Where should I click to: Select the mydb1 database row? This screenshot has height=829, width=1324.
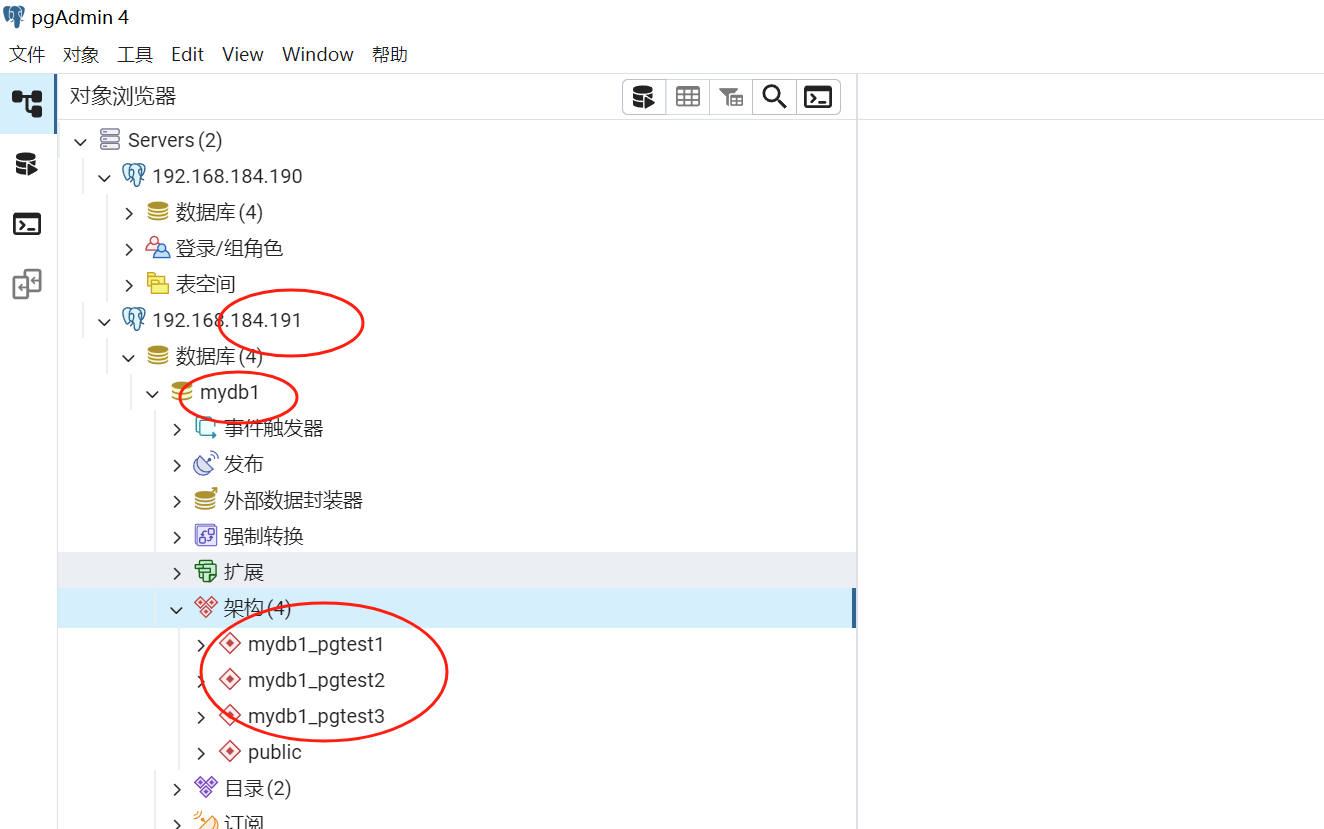coord(457,392)
